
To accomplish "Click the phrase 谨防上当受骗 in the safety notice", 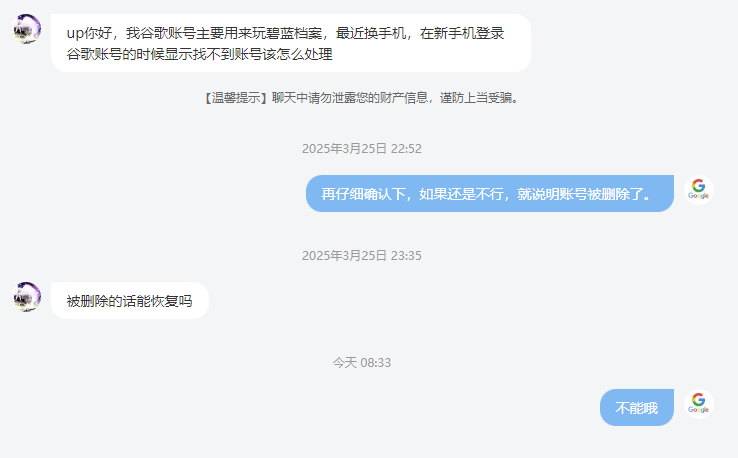I will pyautogui.click(x=476, y=98).
